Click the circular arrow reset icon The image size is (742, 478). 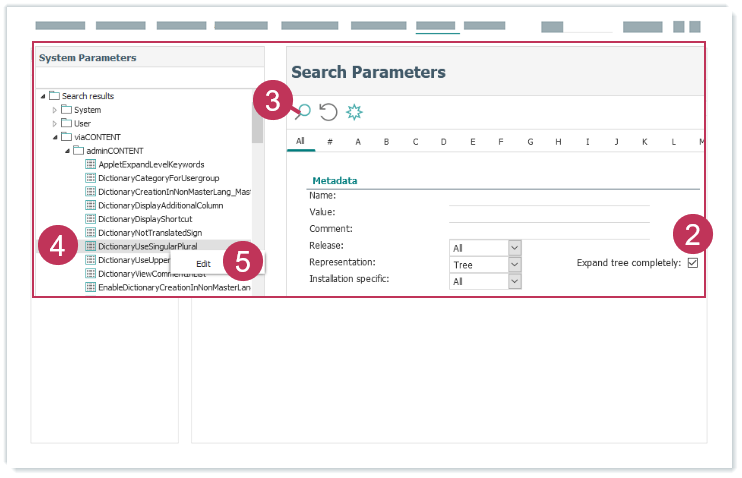328,112
